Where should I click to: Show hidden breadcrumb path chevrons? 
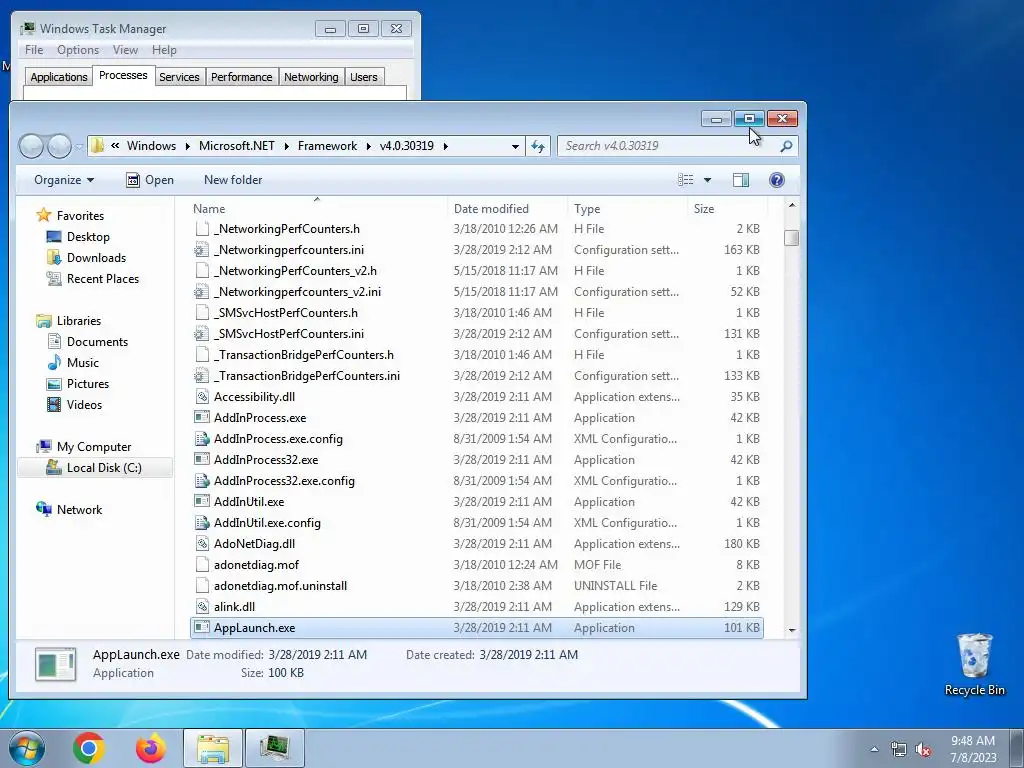click(115, 146)
